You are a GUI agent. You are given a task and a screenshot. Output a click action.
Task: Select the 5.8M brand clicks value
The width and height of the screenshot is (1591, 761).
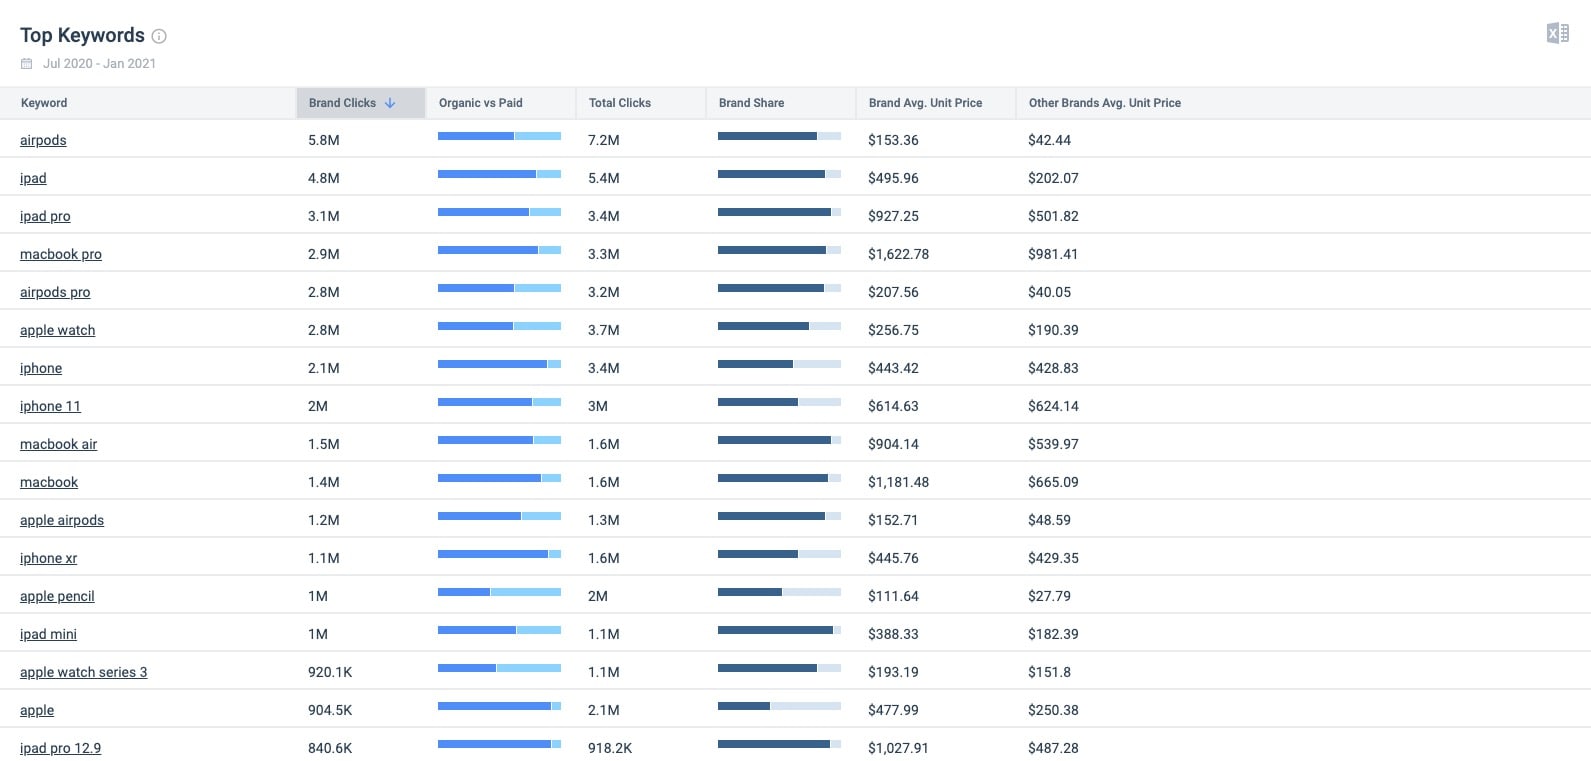[x=324, y=140]
